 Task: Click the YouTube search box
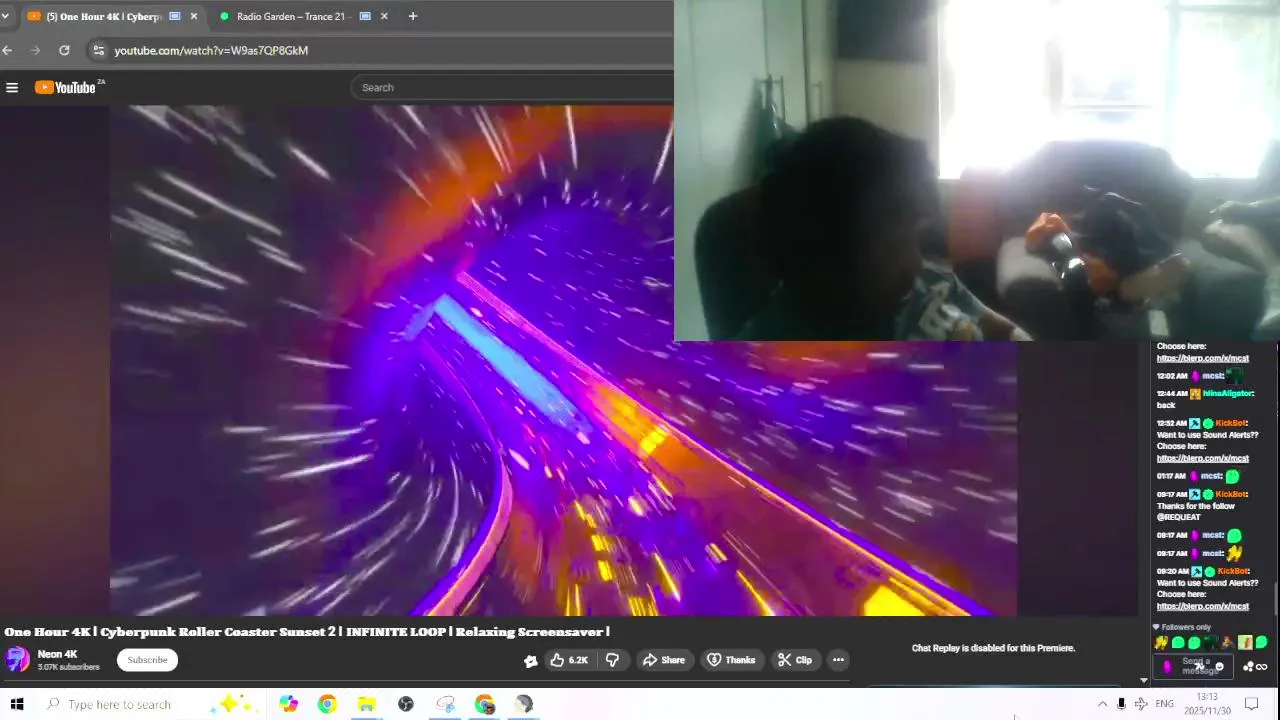click(x=513, y=88)
